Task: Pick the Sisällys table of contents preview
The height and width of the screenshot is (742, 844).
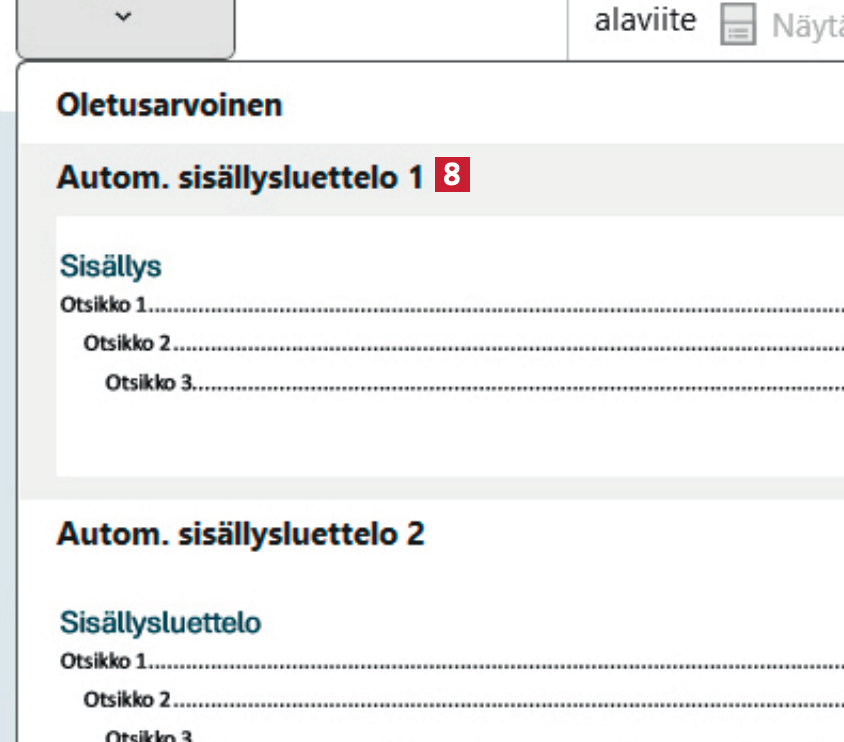Action: pos(450,345)
